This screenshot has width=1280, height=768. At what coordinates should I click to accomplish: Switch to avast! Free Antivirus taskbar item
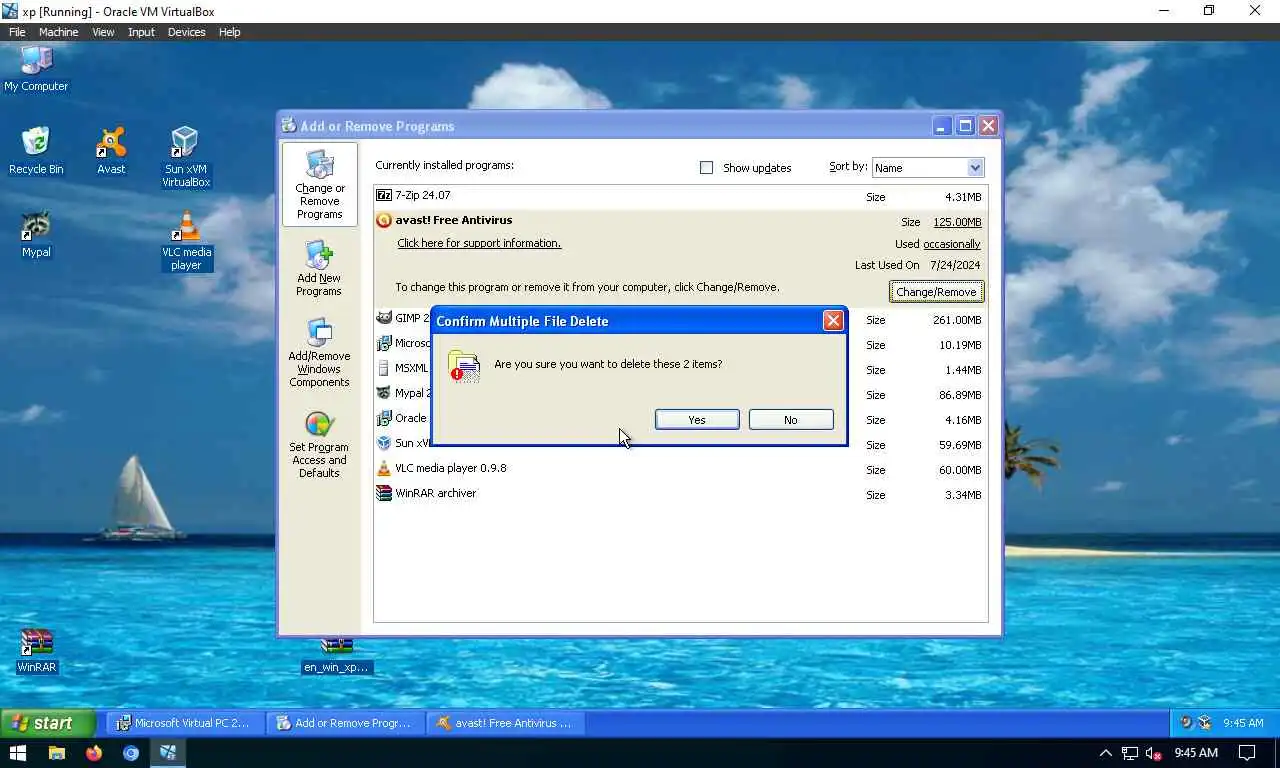pyautogui.click(x=506, y=723)
